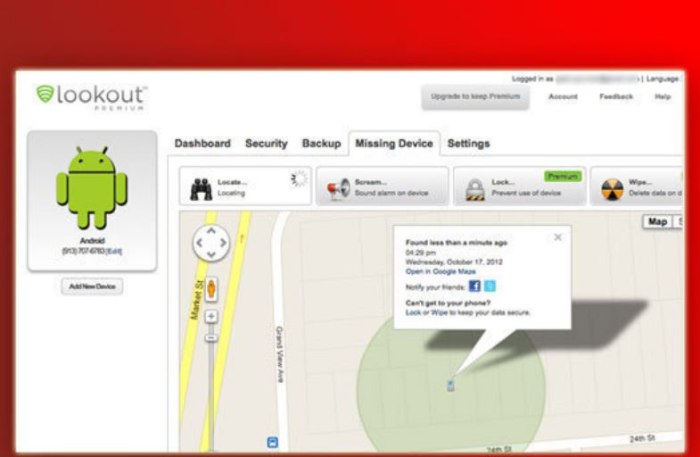Click the Market St road label
This screenshot has width=700, height=457.
click(x=197, y=299)
